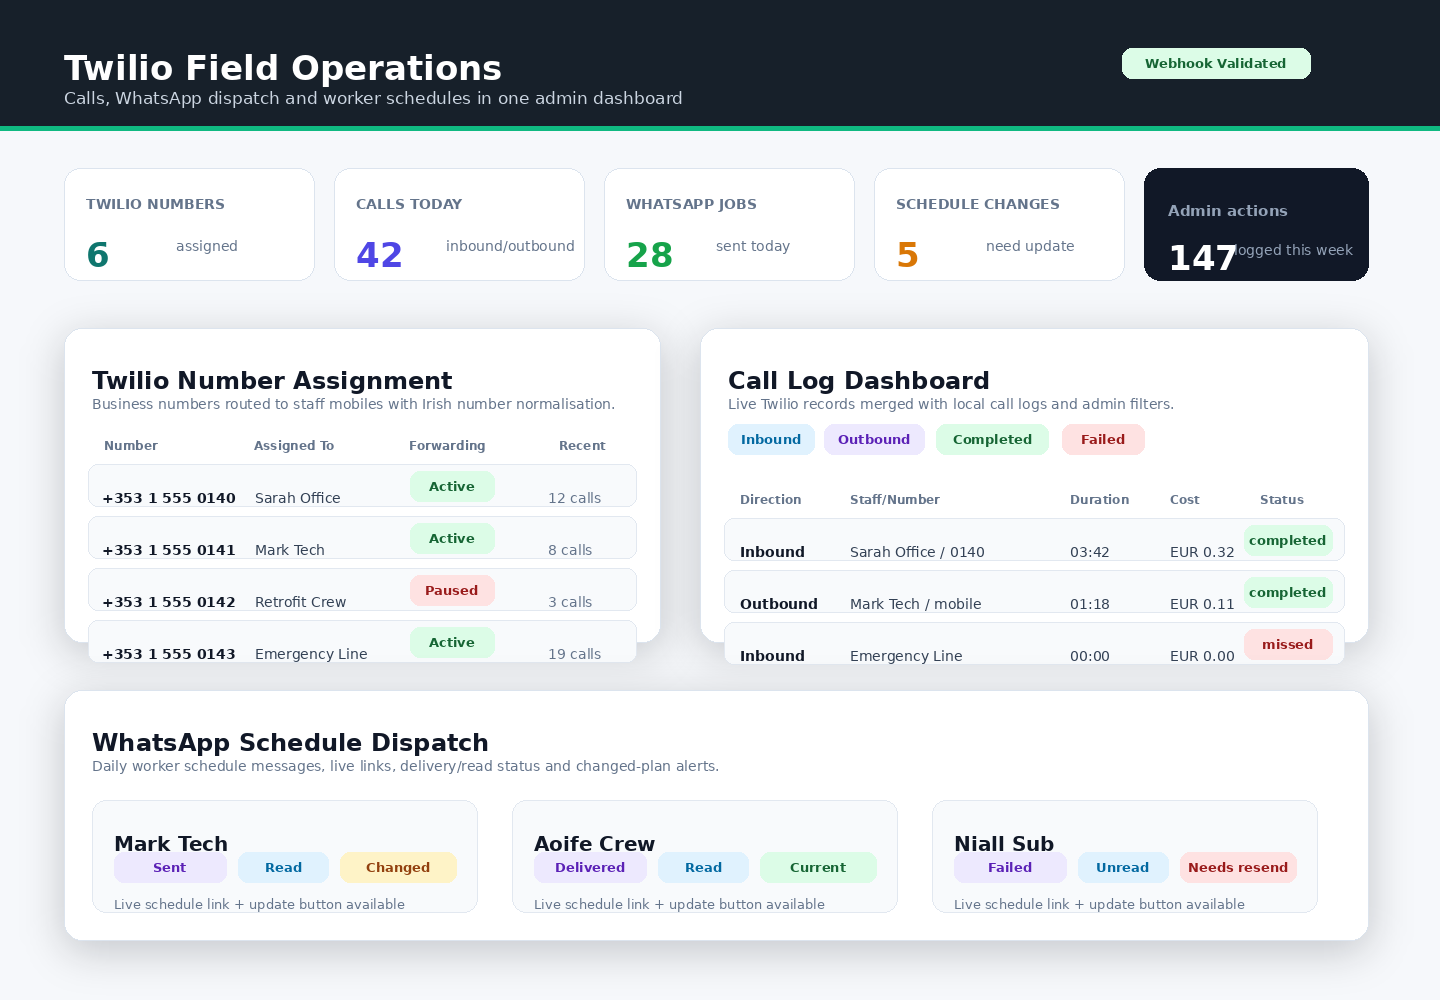Open live schedule link for Niall Sub
The width and height of the screenshot is (1440, 1000).
pos(1100,904)
